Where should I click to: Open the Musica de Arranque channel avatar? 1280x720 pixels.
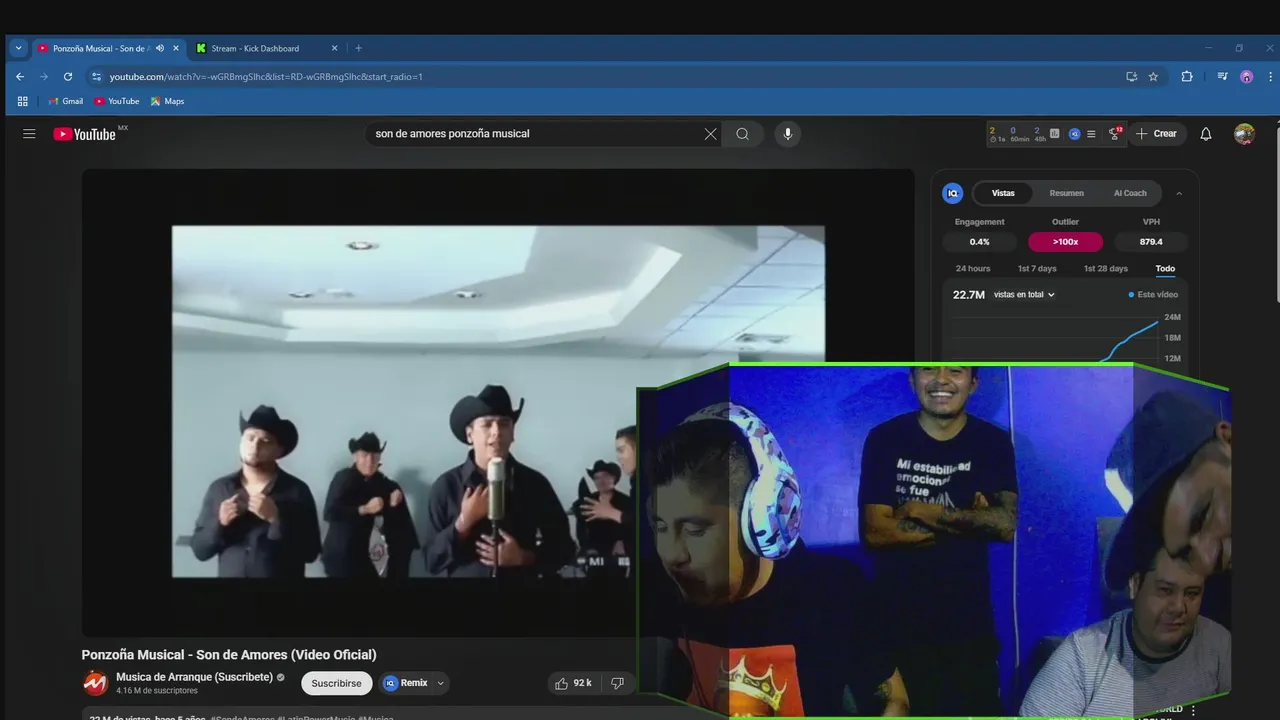click(x=95, y=684)
